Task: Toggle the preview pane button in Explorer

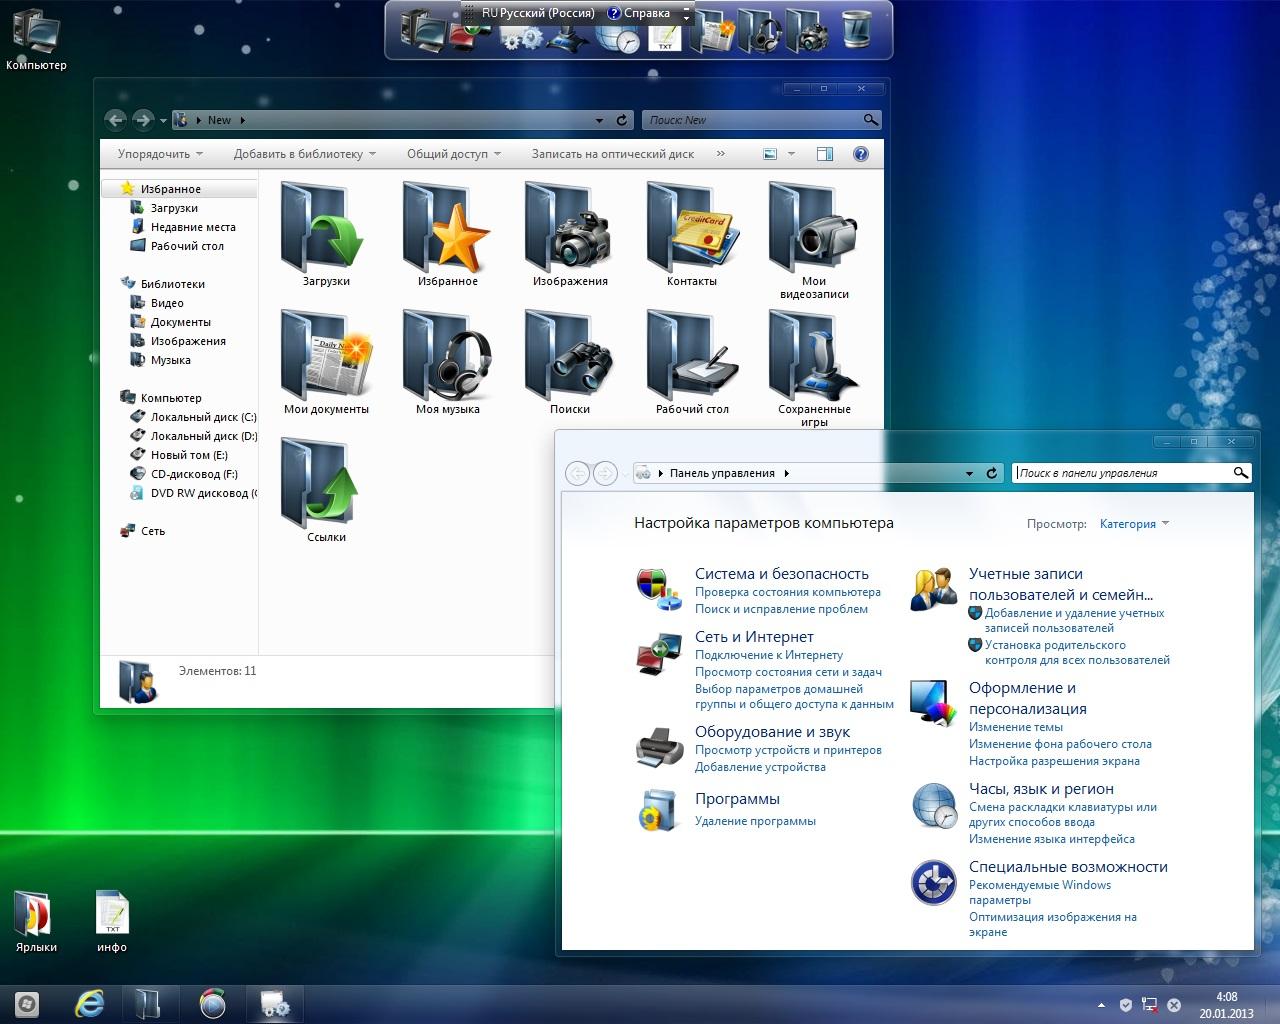Action: [825, 154]
